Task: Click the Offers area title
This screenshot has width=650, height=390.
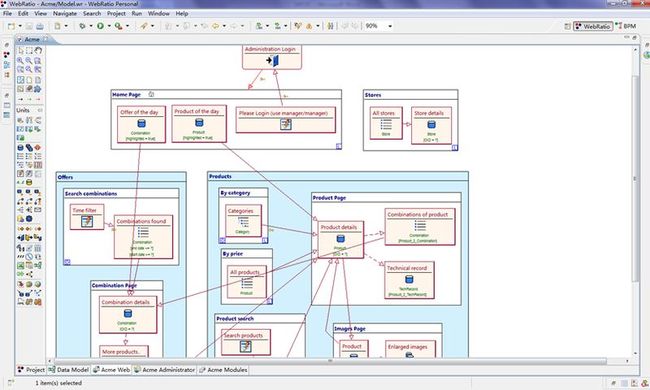Action: [65, 177]
